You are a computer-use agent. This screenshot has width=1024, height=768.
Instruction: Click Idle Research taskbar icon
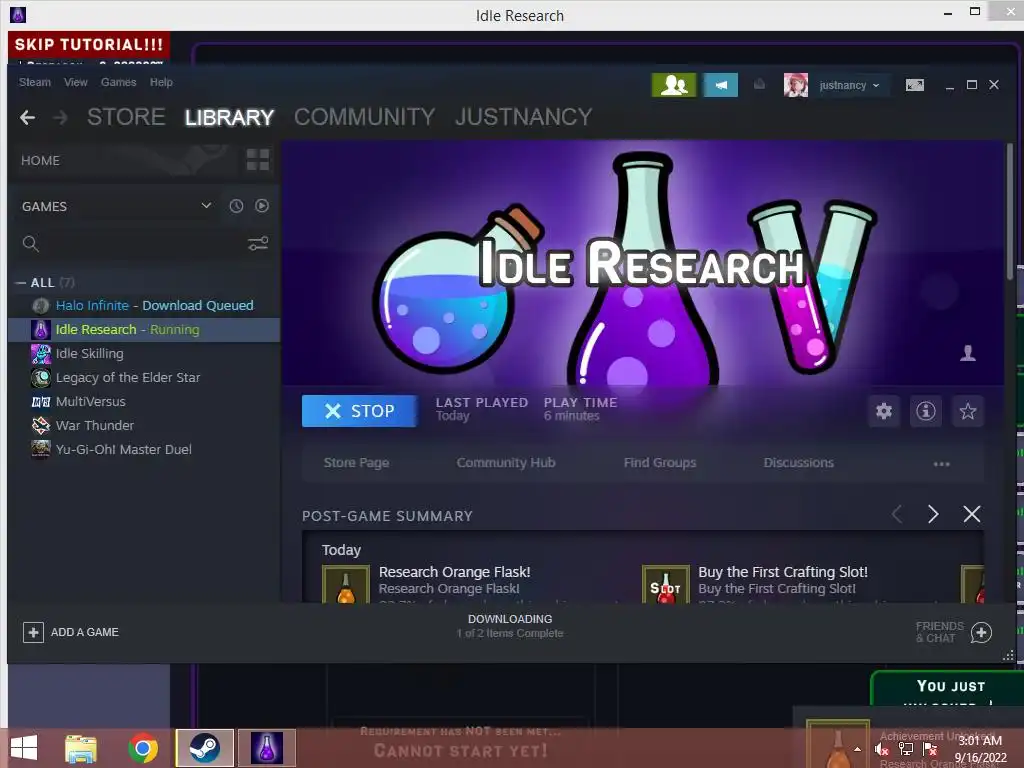(x=266, y=748)
